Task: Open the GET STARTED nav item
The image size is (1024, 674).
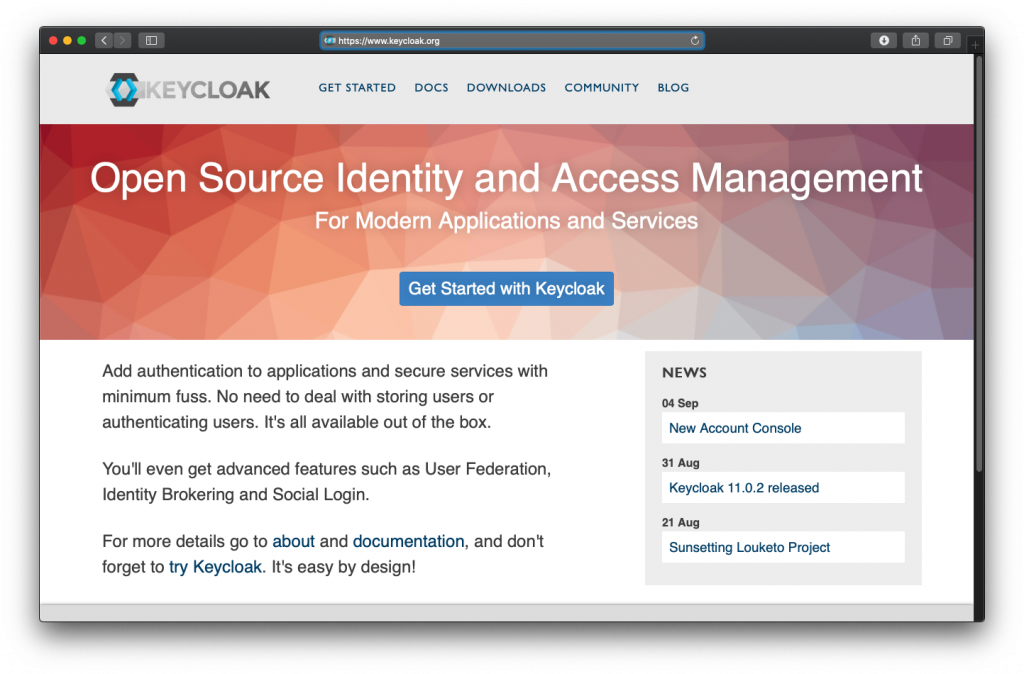Action: 357,88
